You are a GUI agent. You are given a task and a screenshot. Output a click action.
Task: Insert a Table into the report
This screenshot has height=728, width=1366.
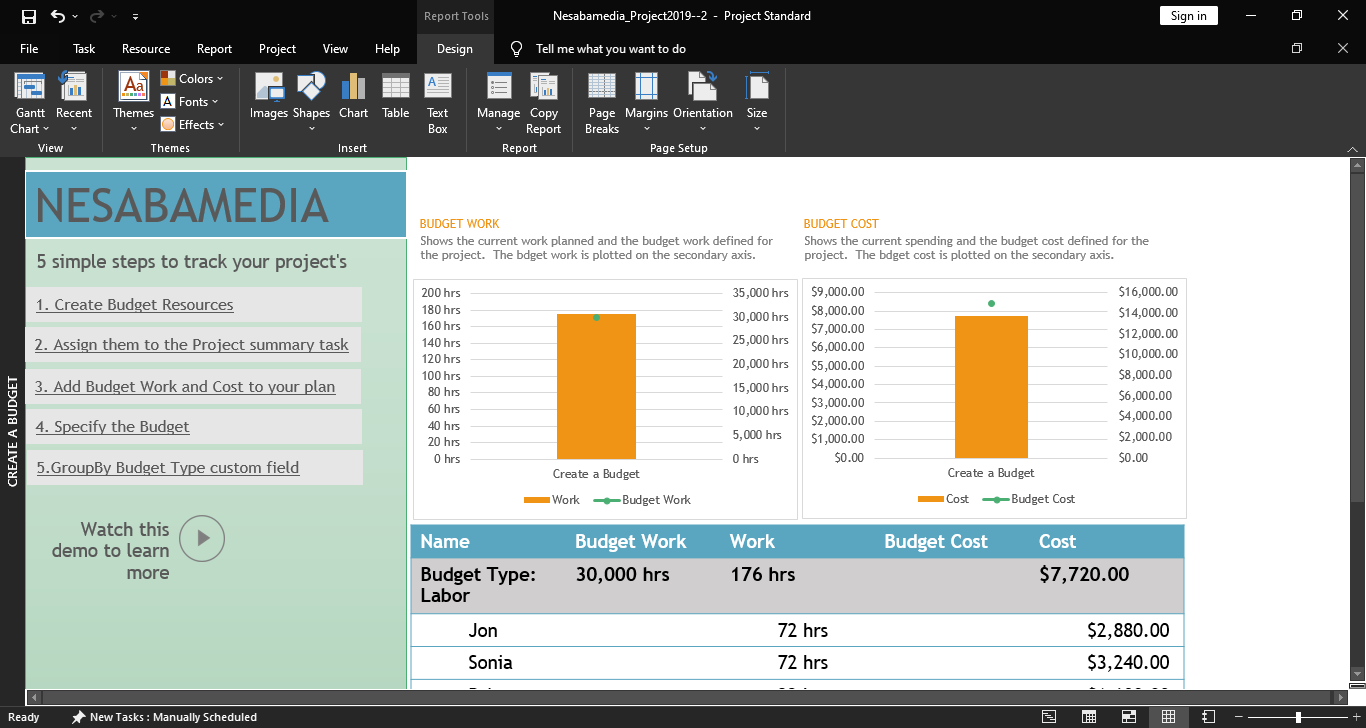click(x=396, y=96)
